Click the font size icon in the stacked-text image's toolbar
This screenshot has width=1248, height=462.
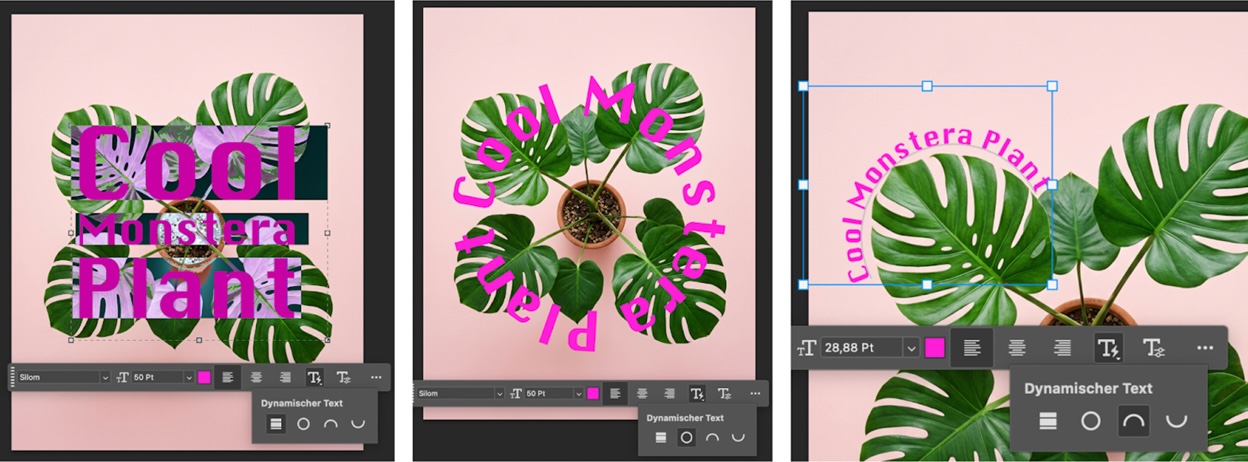point(124,377)
